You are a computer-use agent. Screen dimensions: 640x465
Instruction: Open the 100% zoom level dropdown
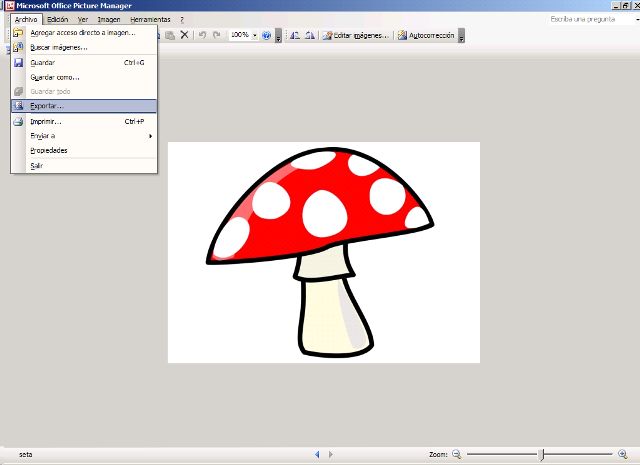pyautogui.click(x=255, y=35)
